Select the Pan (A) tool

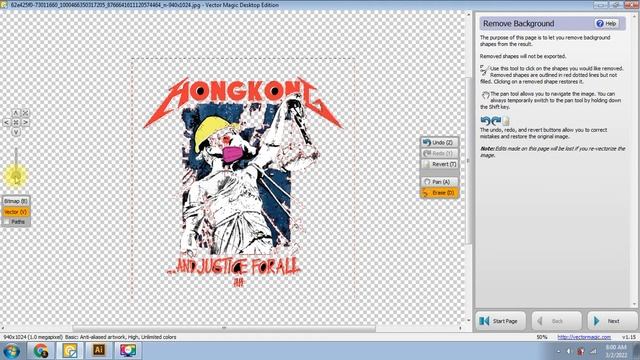439,182
